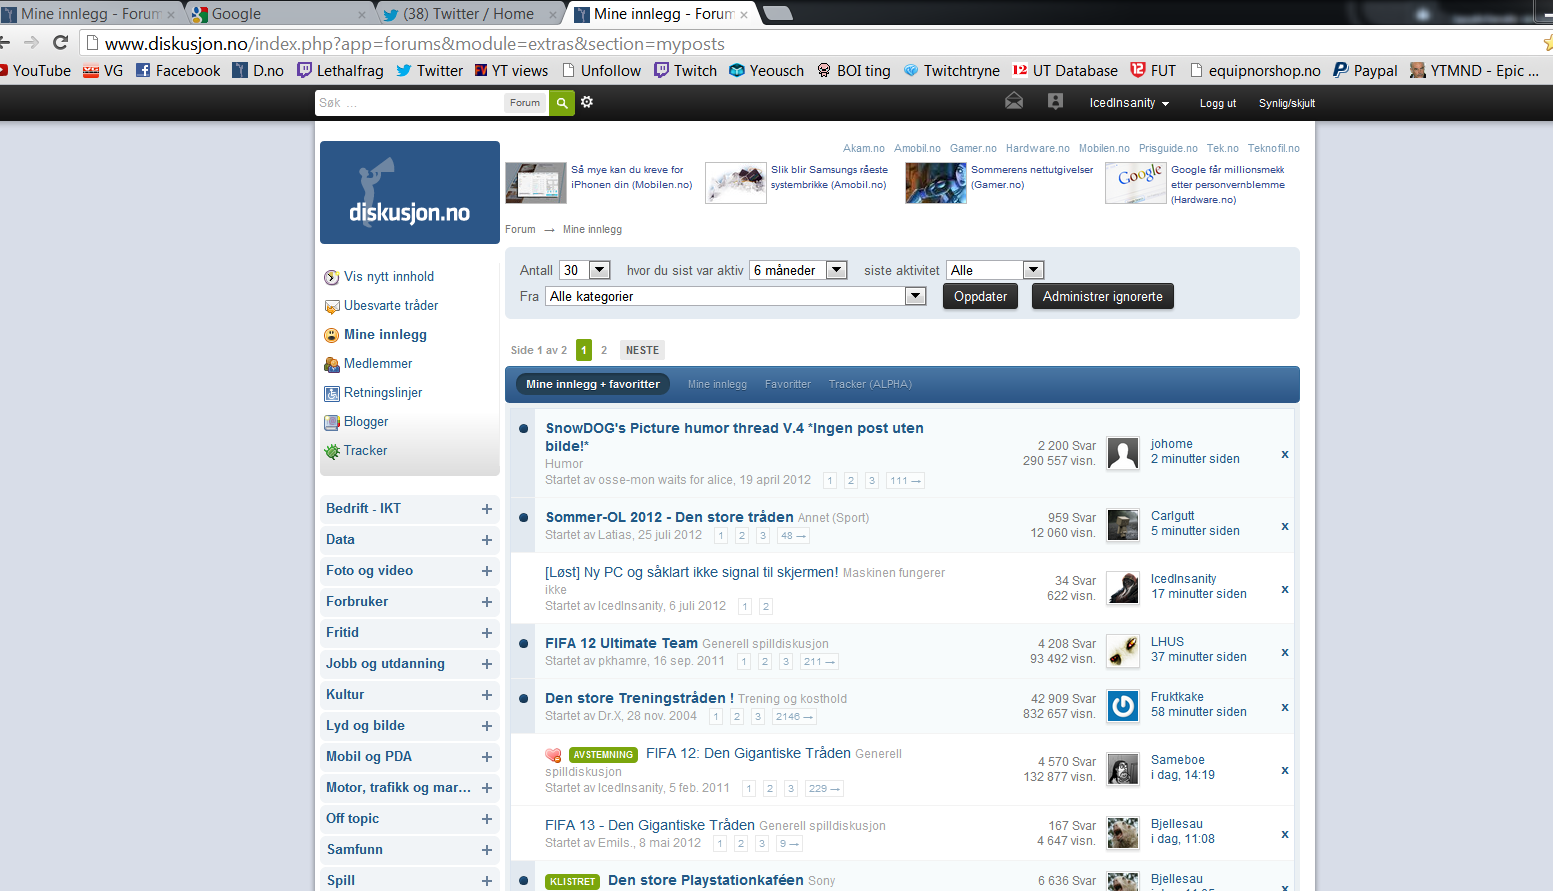The width and height of the screenshot is (1553, 891).
Task: Switch to Tracker (ALPHA) tab
Action: coord(870,384)
